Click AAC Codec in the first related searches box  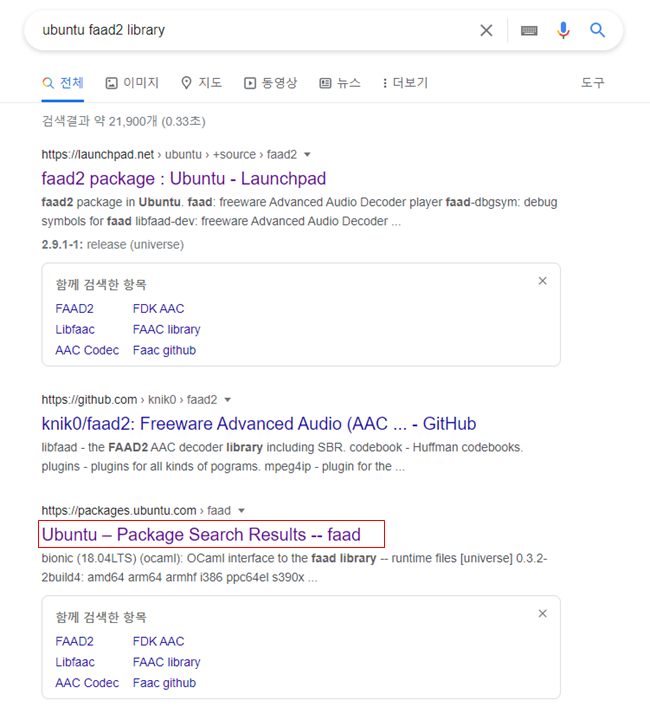pyautogui.click(x=87, y=350)
